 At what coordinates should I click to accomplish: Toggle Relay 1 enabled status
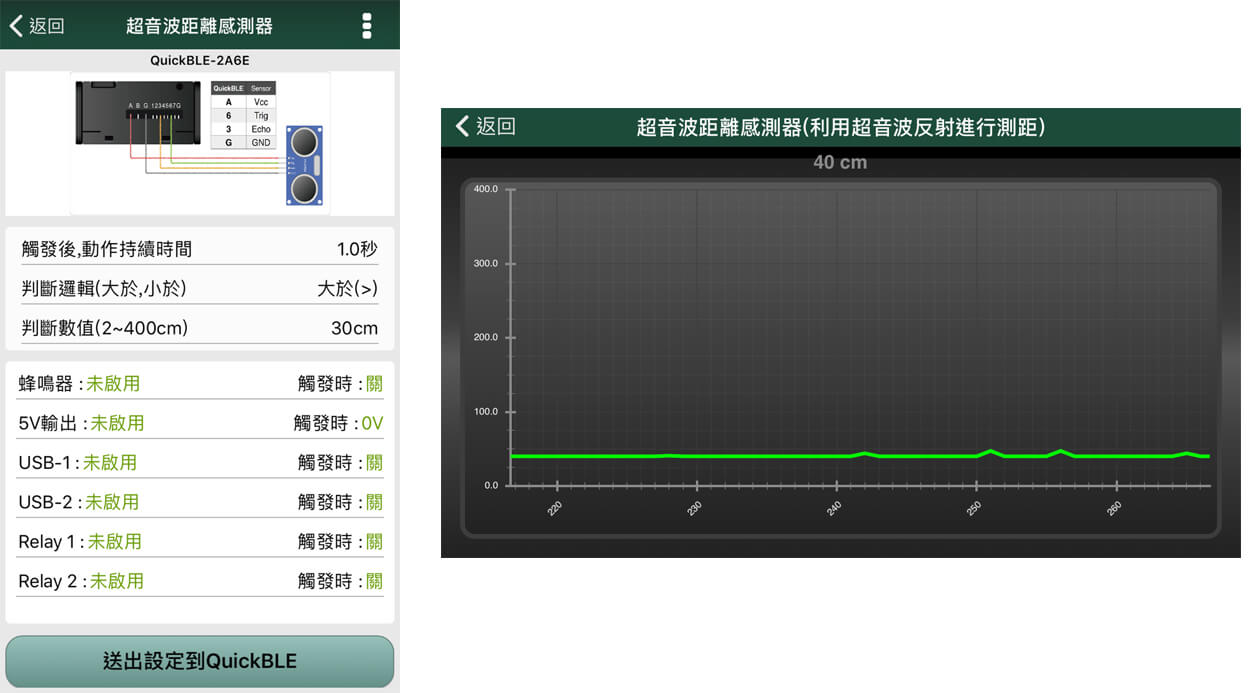115,542
